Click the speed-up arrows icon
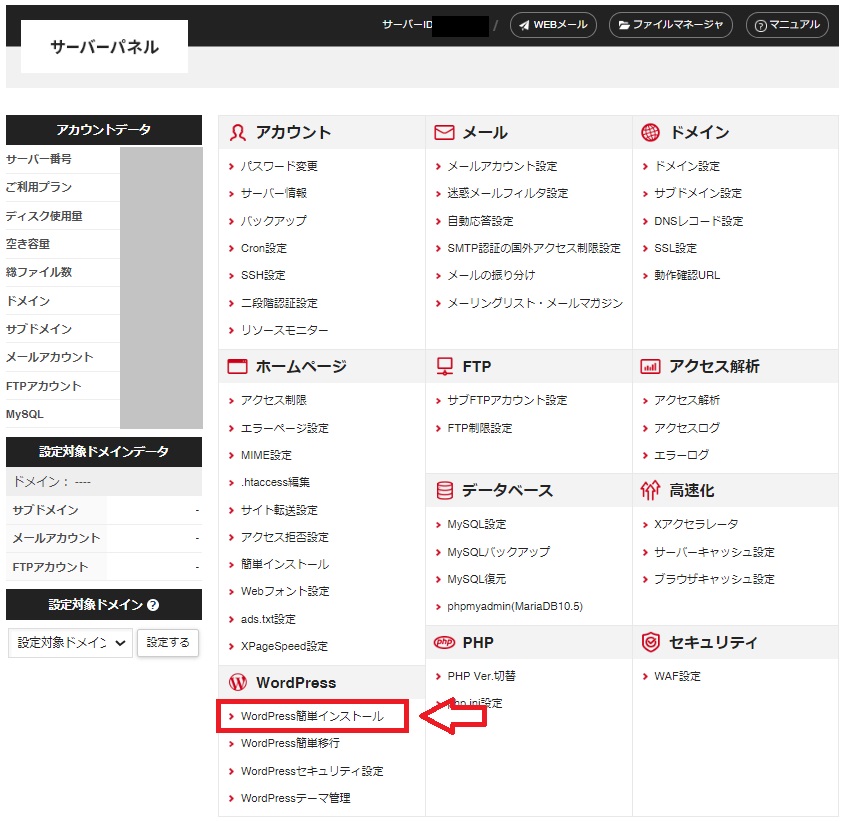845x822 pixels. (650, 491)
